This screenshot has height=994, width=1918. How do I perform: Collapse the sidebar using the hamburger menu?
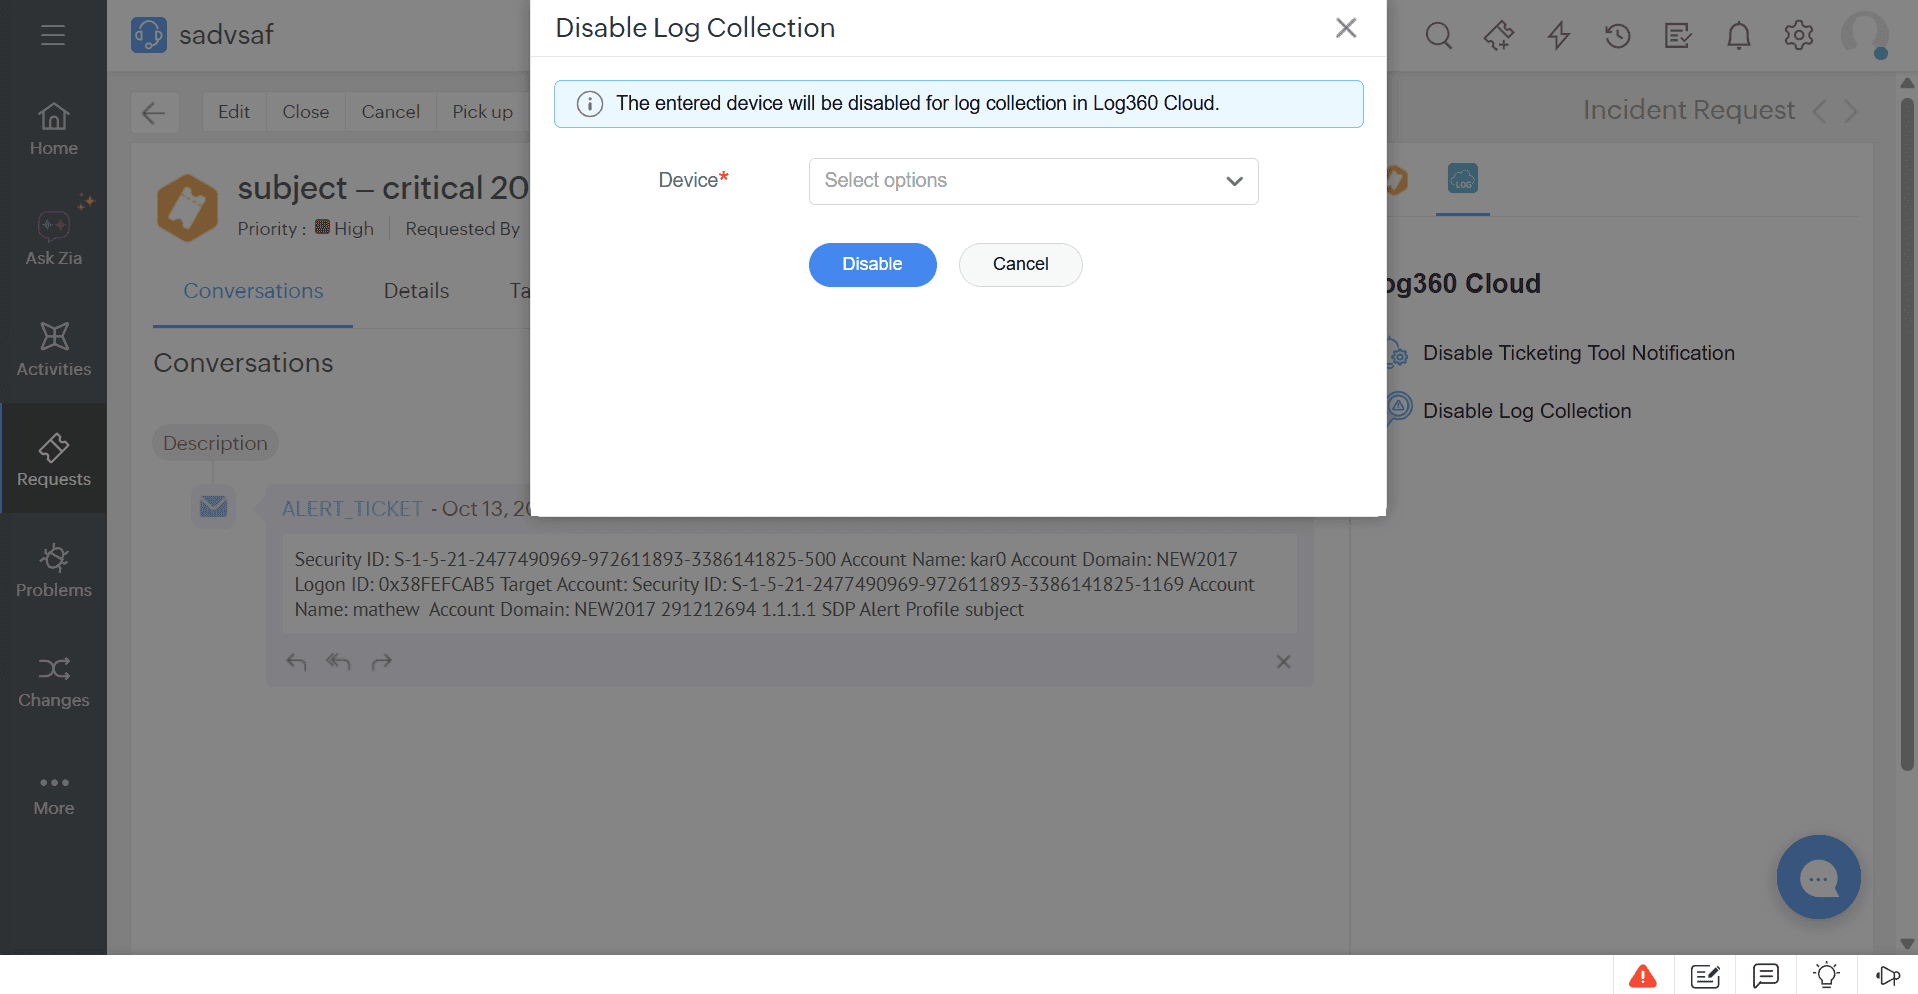pos(53,35)
